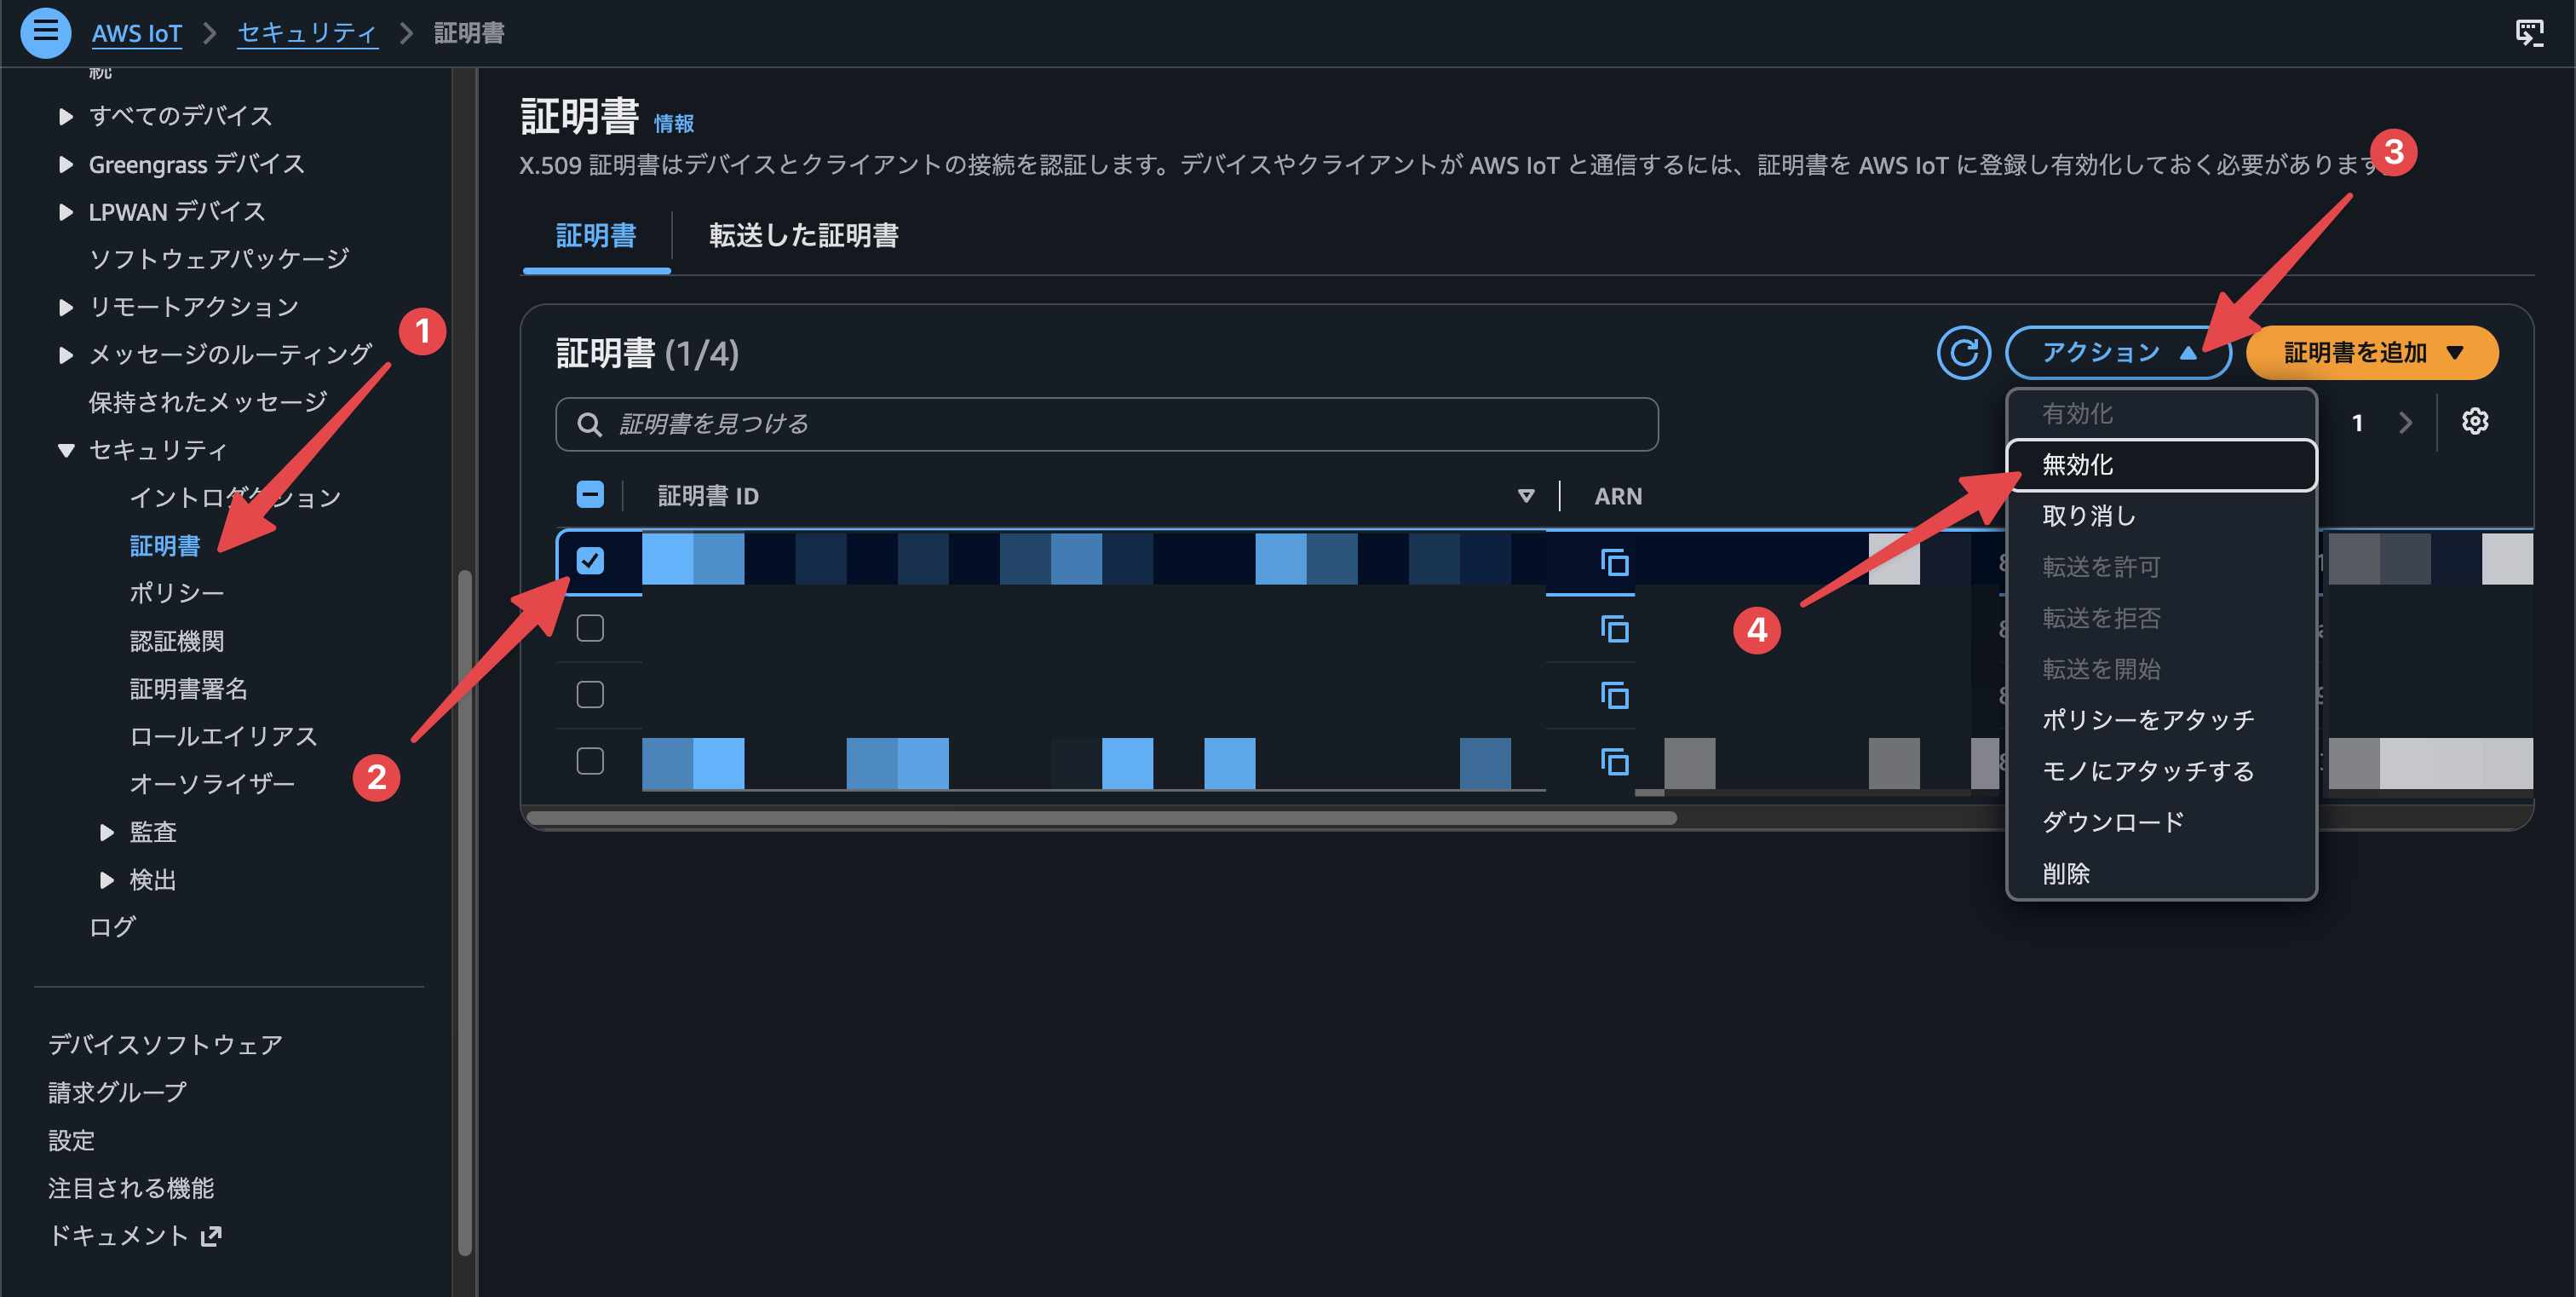Click the search magnifier icon
This screenshot has width=2576, height=1297.
[x=590, y=424]
